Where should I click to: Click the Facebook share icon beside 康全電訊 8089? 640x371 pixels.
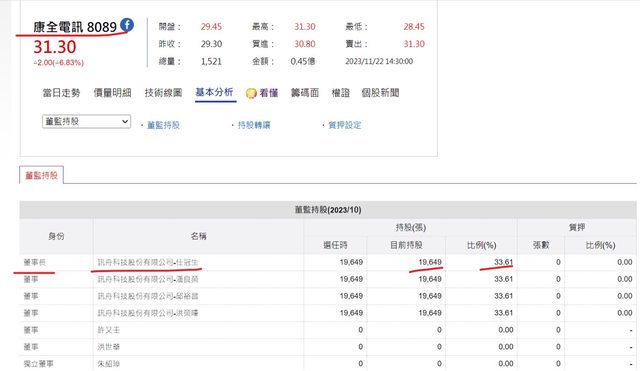point(127,25)
